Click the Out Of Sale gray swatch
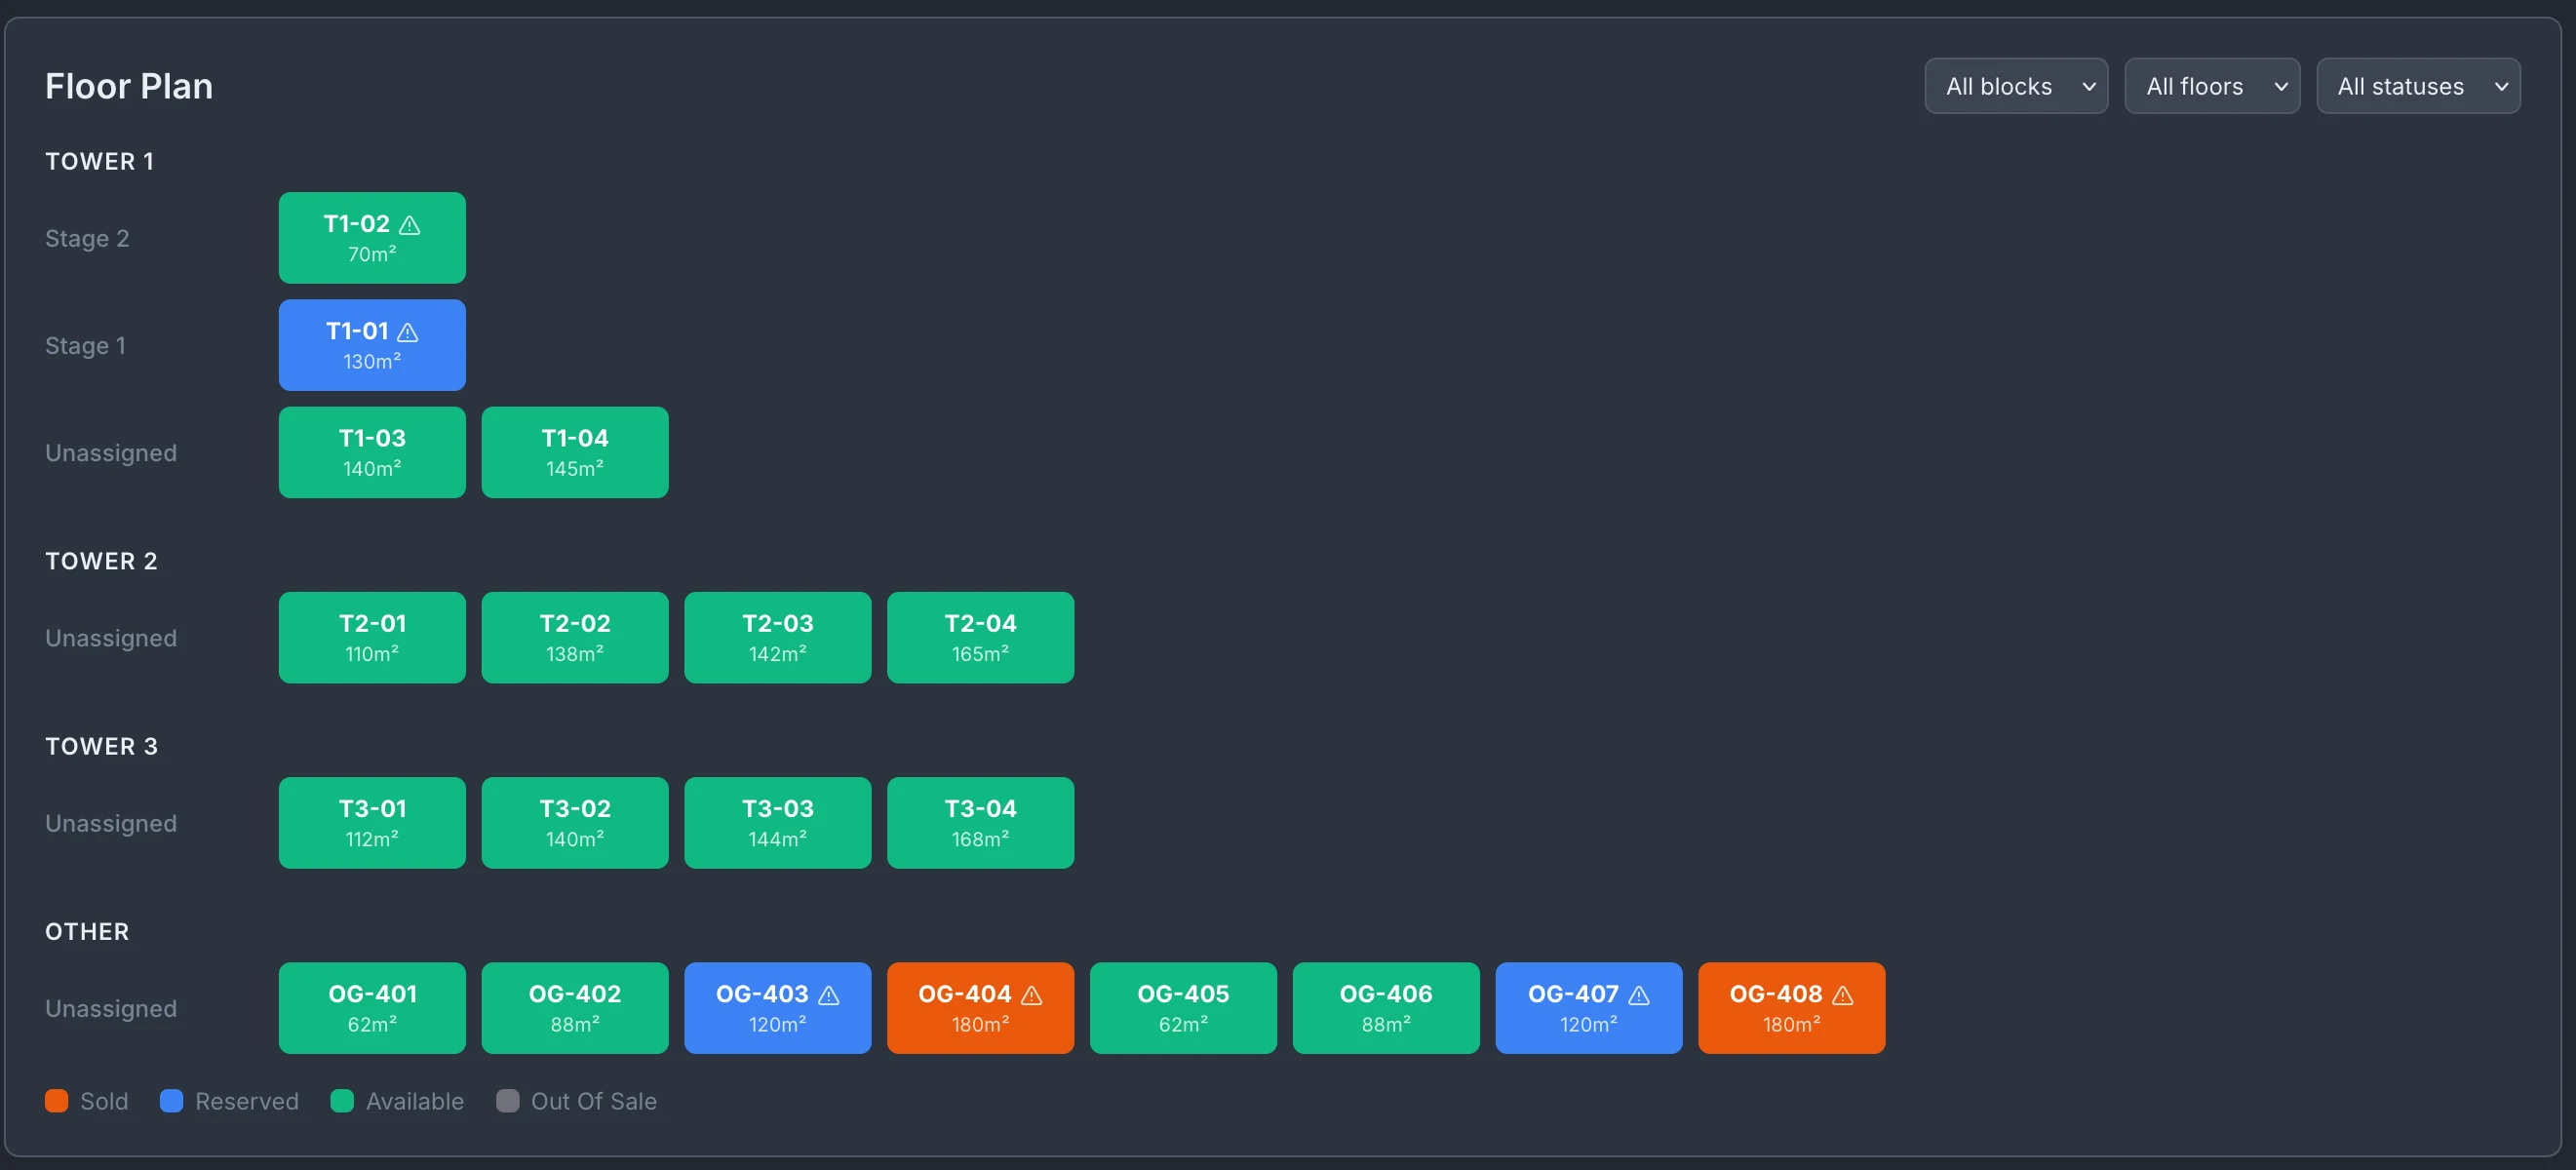 coord(508,1101)
